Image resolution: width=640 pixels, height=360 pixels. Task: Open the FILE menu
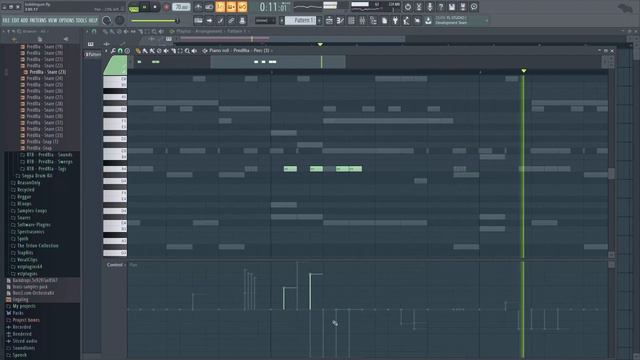click(x=6, y=20)
